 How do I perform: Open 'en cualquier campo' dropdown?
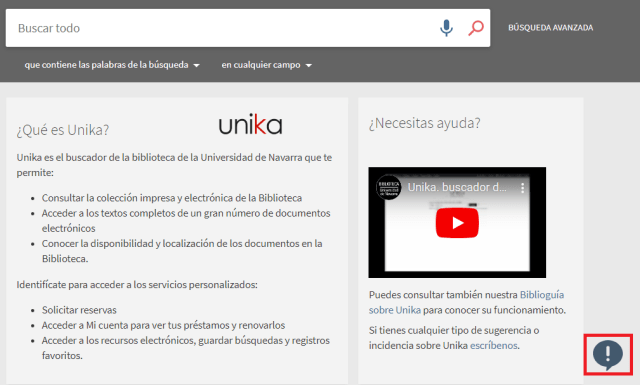tap(267, 65)
